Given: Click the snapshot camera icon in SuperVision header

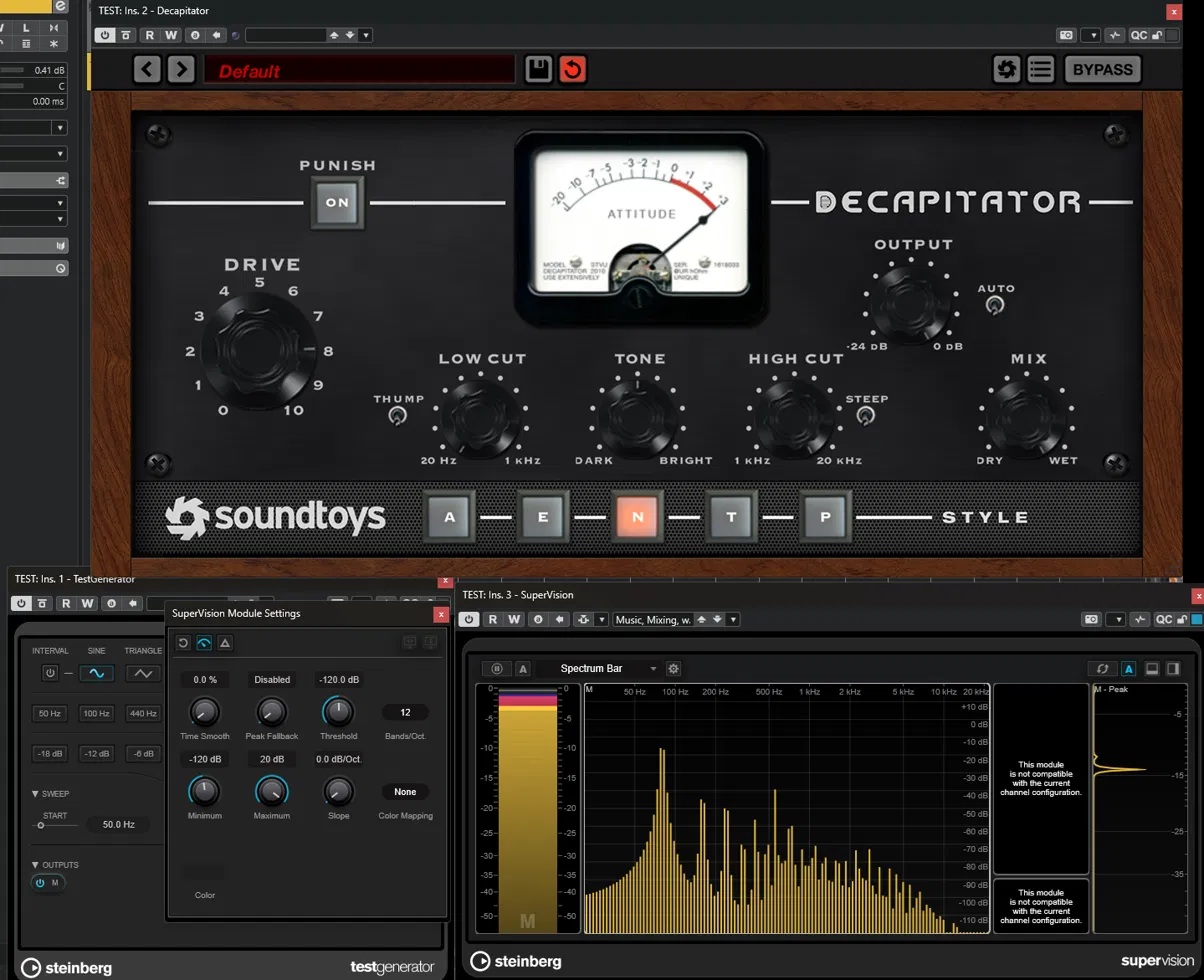Looking at the screenshot, I should tap(1092, 619).
